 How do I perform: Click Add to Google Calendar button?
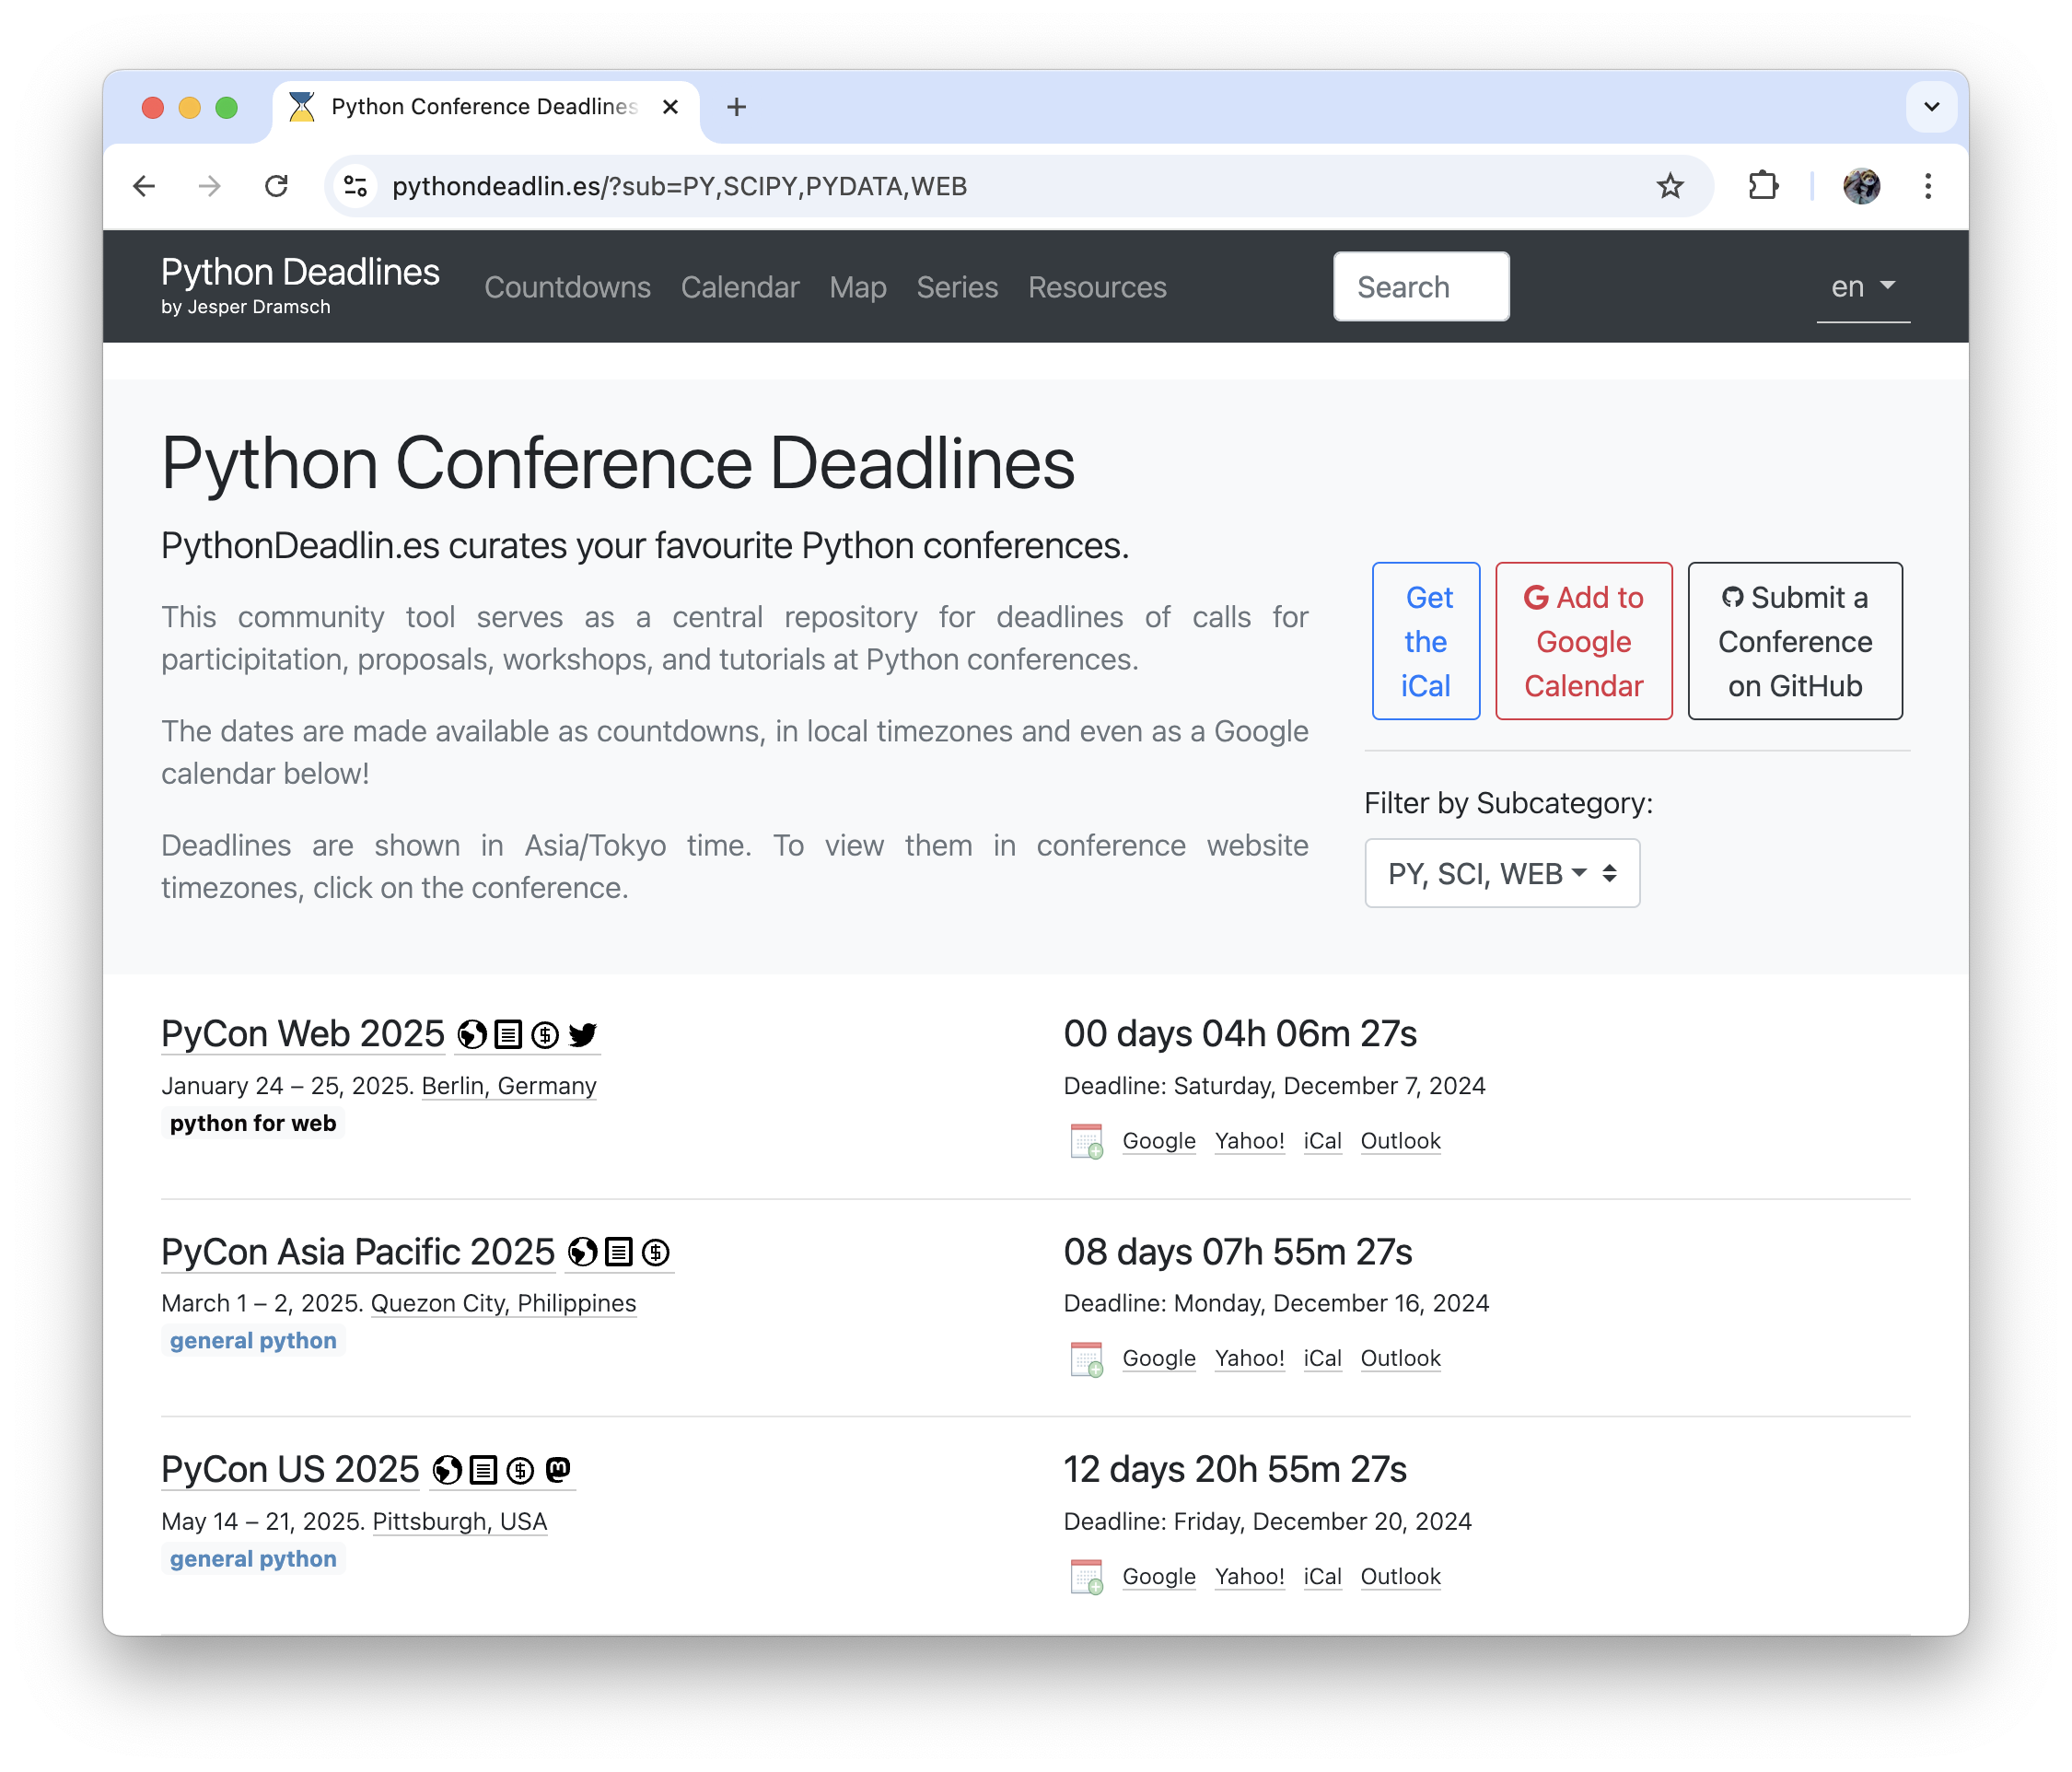pyautogui.click(x=1583, y=641)
